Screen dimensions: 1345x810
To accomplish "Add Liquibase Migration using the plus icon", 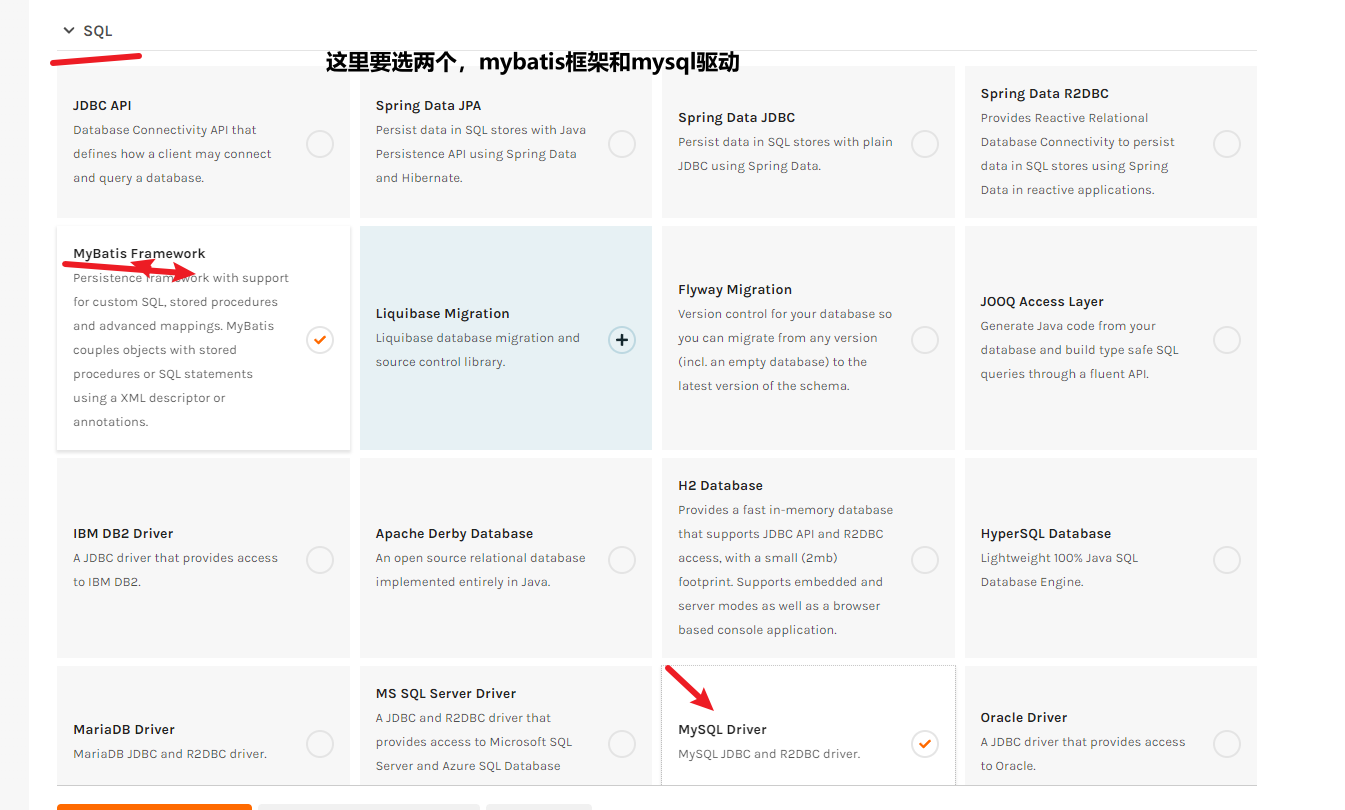I will tap(622, 339).
